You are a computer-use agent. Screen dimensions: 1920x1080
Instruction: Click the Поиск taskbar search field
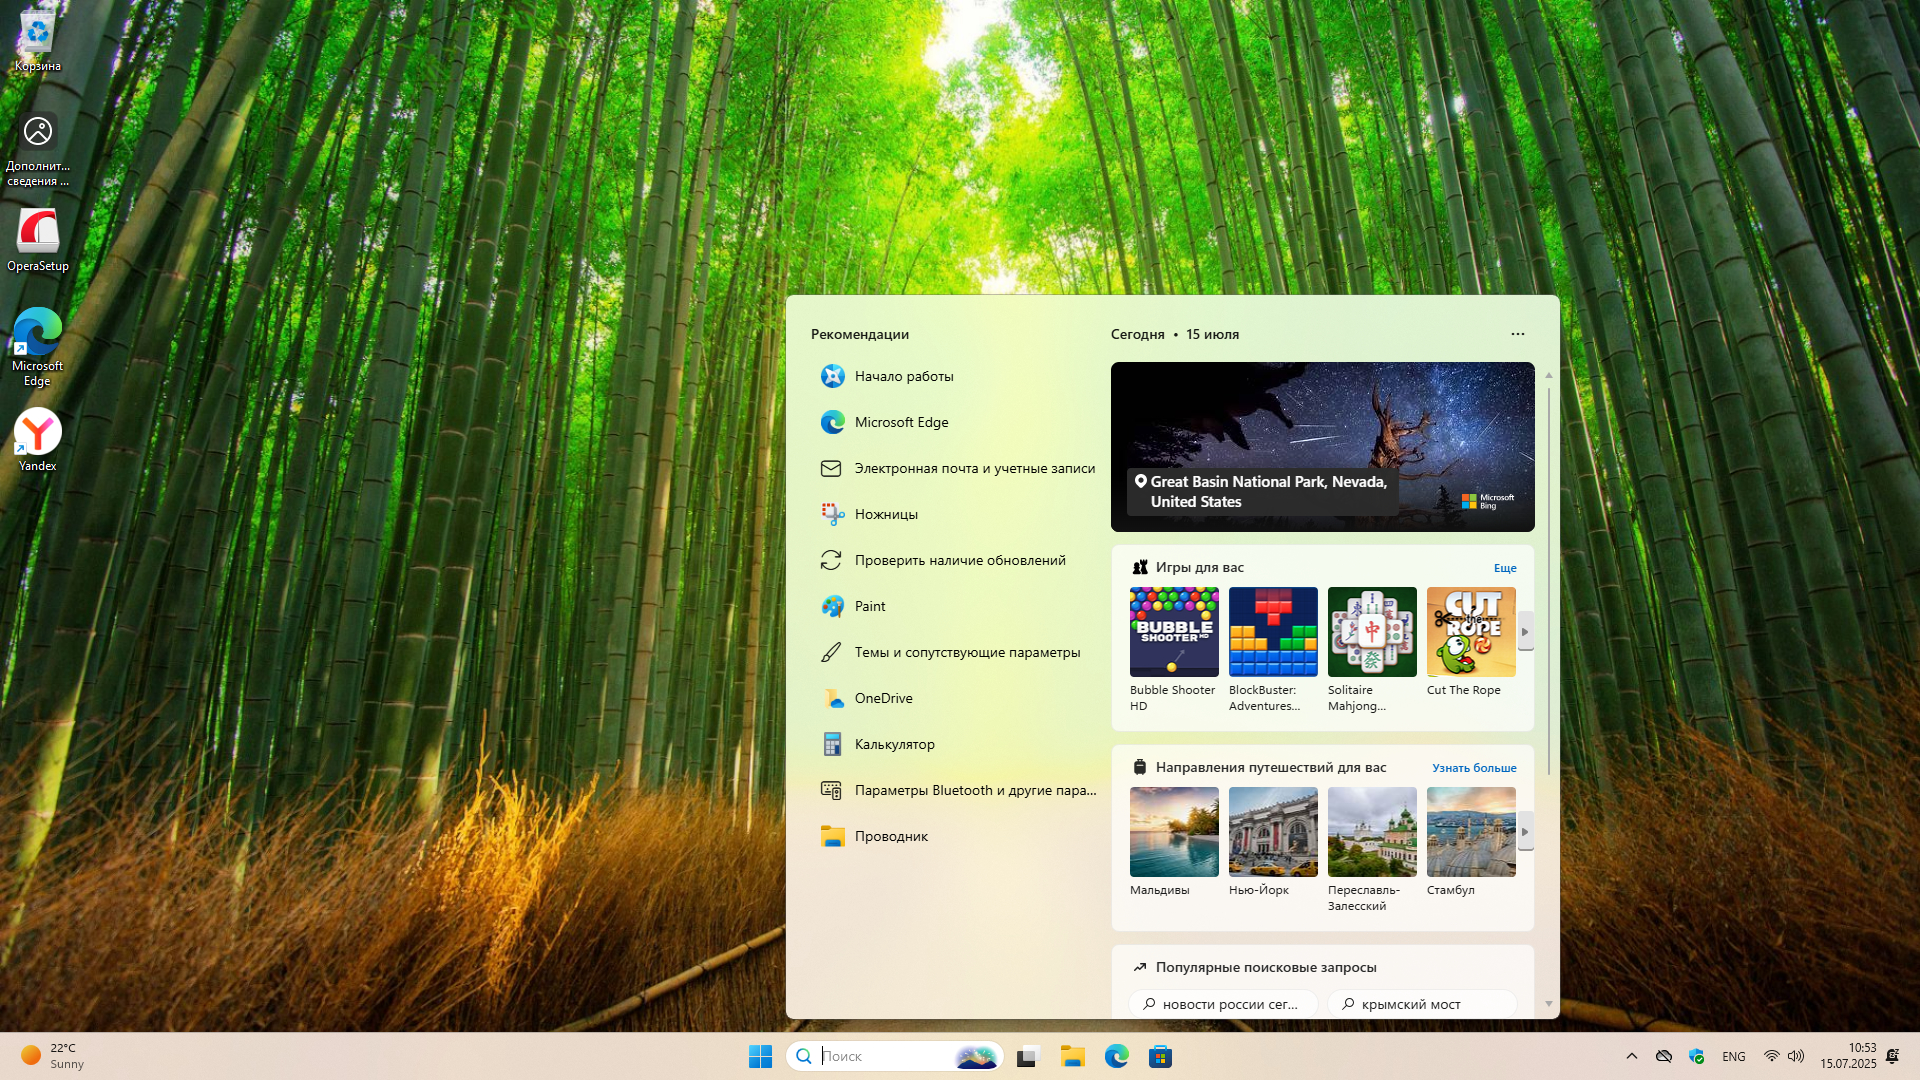coord(880,1056)
